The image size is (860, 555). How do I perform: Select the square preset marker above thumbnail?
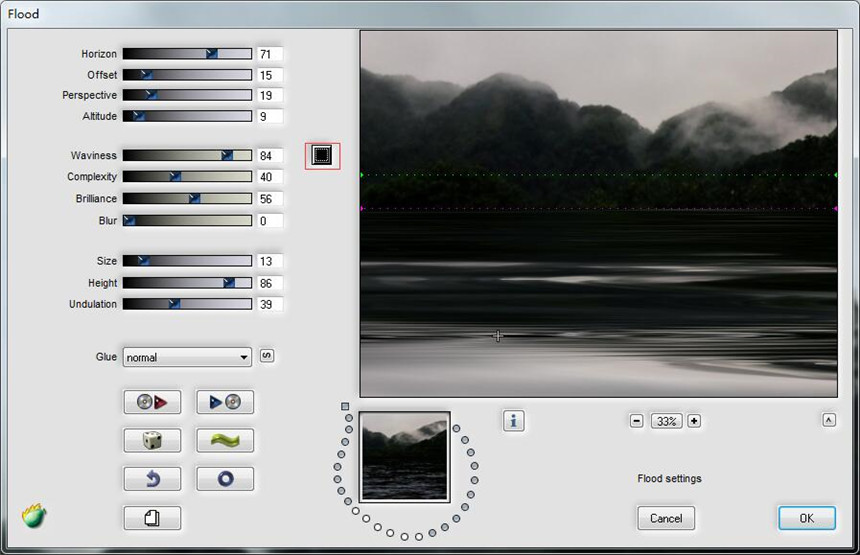click(345, 407)
